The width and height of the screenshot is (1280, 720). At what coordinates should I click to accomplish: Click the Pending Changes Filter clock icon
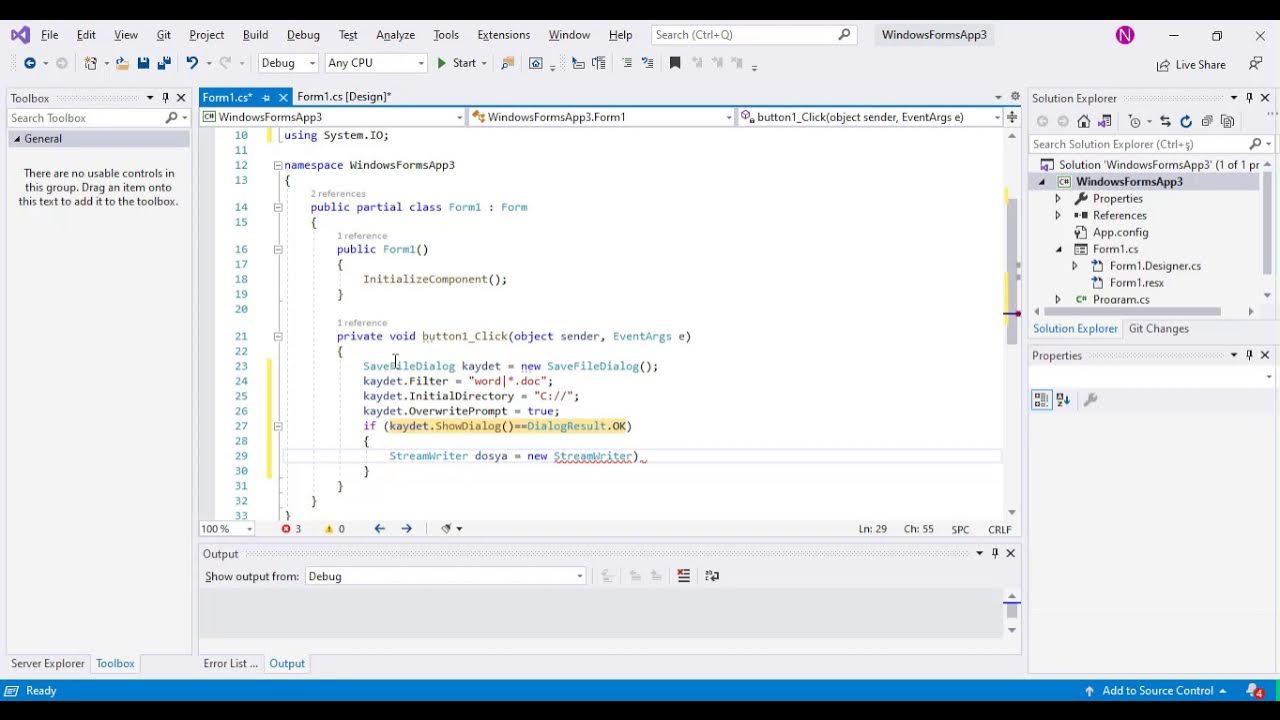1135,121
